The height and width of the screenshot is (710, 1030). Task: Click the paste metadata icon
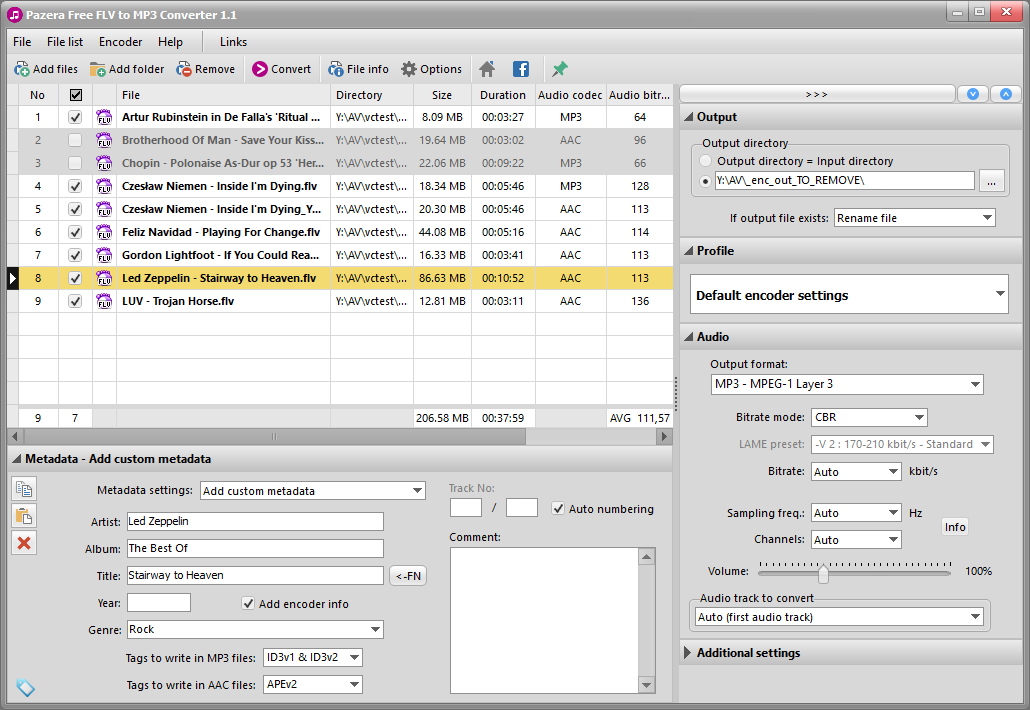click(24, 516)
